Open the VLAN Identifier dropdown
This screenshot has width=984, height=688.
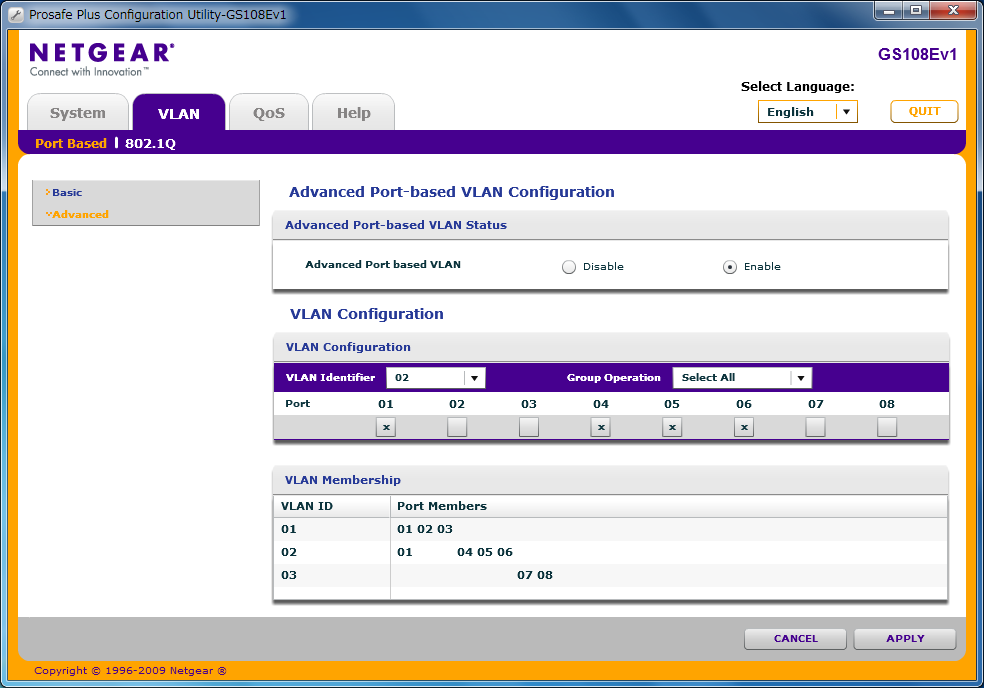pos(475,378)
